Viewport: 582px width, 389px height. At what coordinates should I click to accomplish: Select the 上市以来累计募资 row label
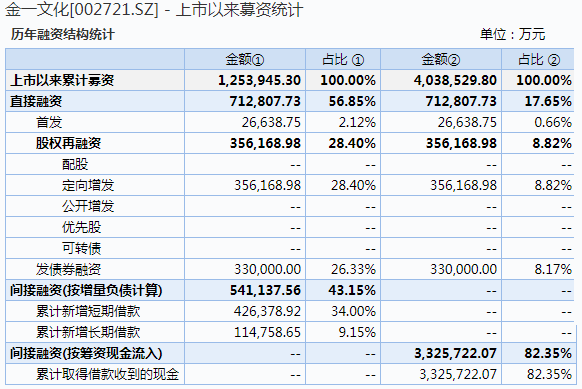pyautogui.click(x=62, y=80)
